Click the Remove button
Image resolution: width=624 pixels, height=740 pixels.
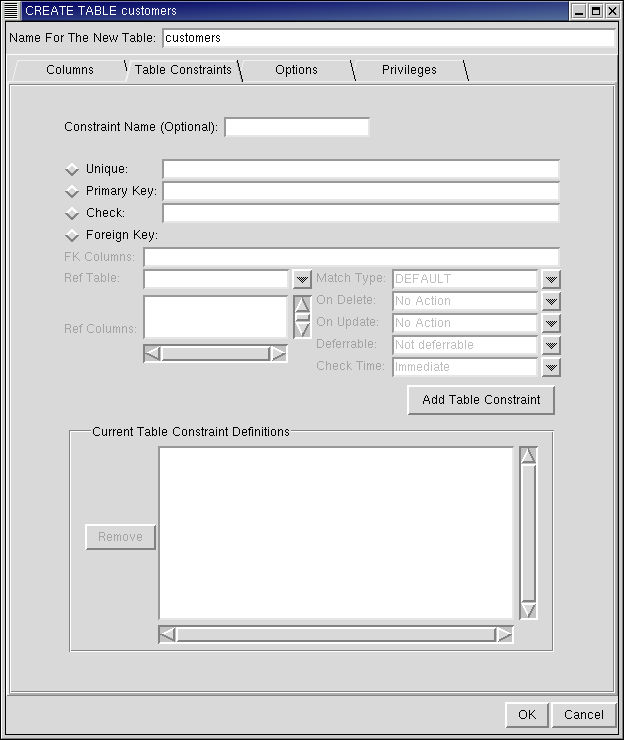[x=120, y=537]
